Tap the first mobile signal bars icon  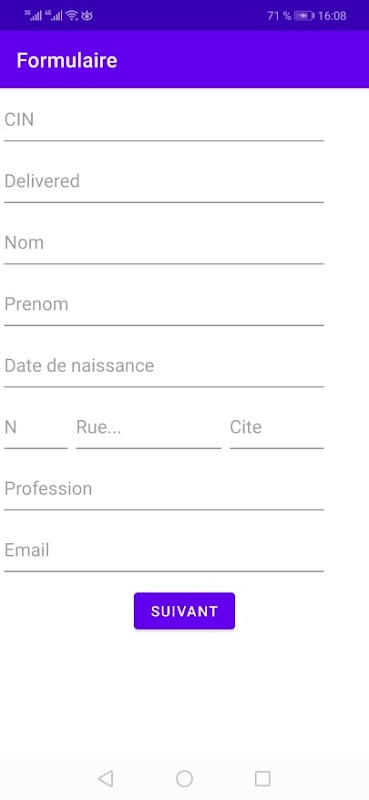33,16
